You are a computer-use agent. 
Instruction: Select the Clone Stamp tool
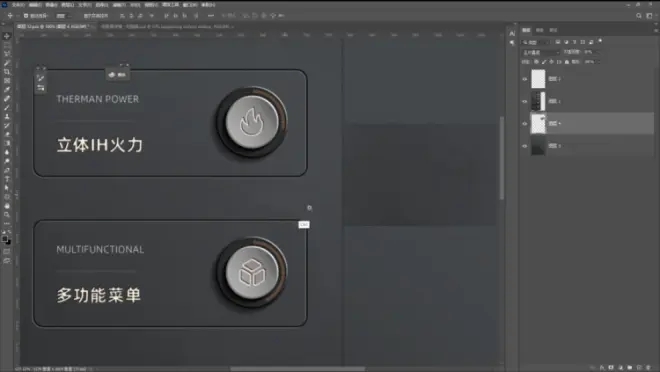pyautogui.click(x=7, y=117)
